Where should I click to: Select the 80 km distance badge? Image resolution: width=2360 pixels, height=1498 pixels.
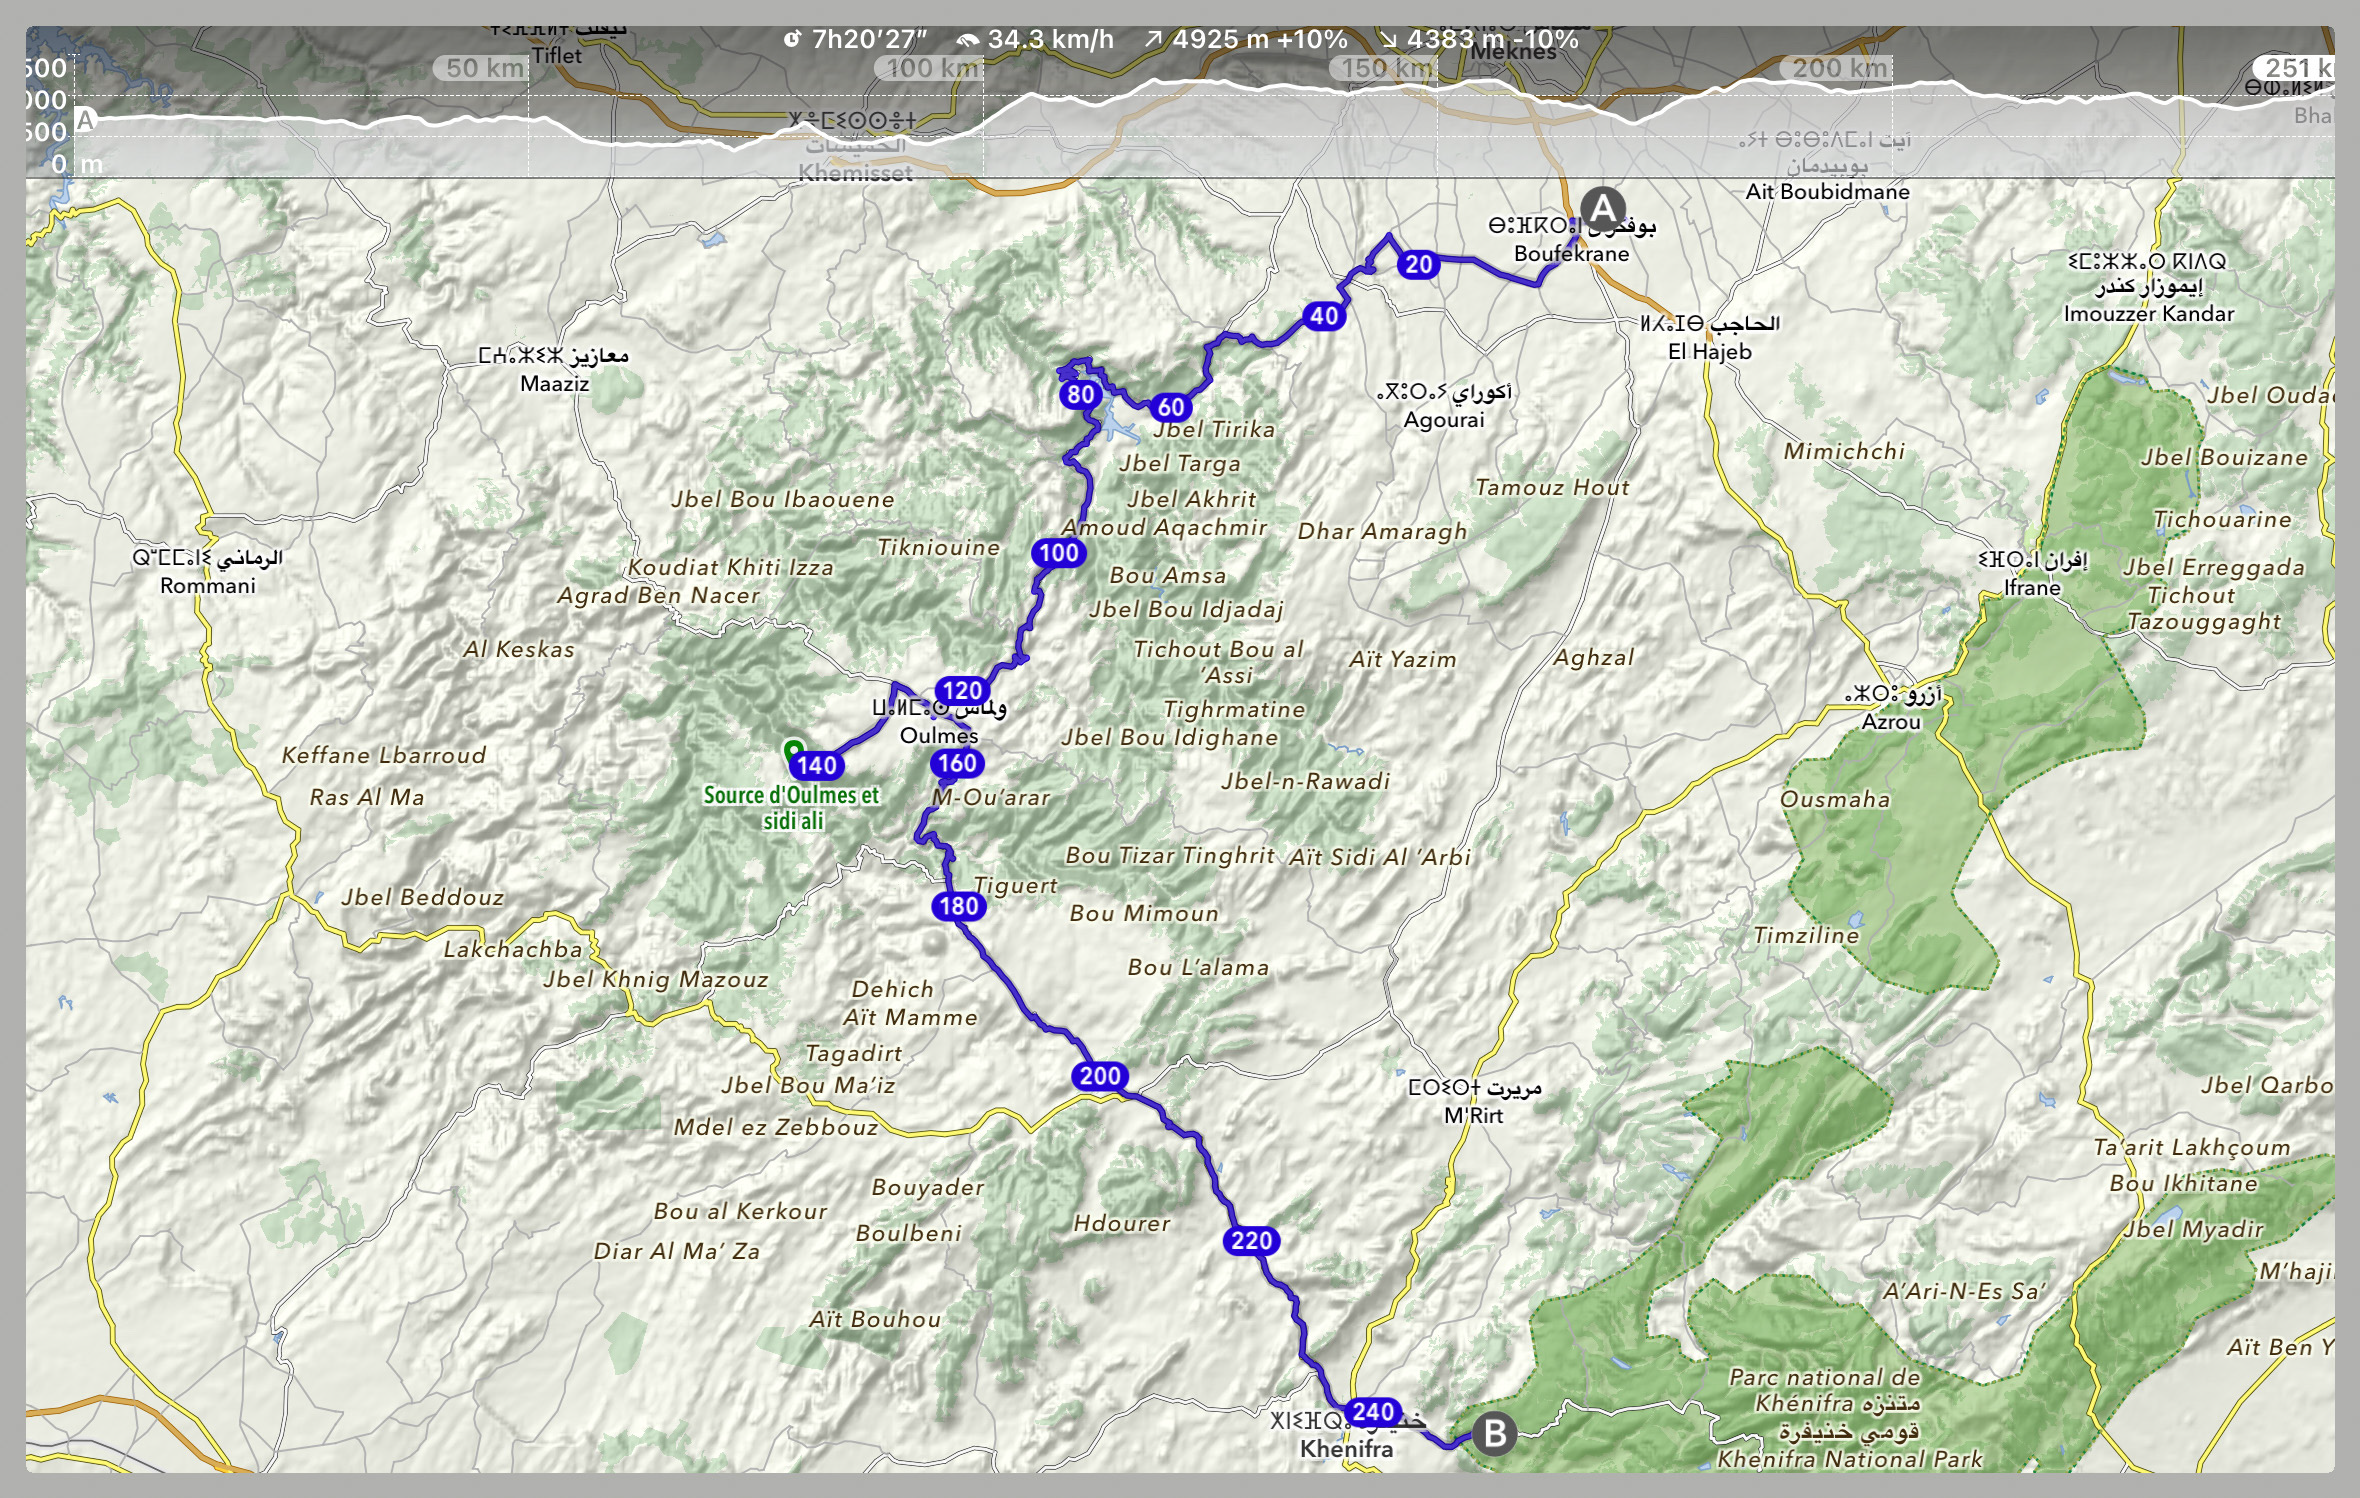click(x=1080, y=394)
